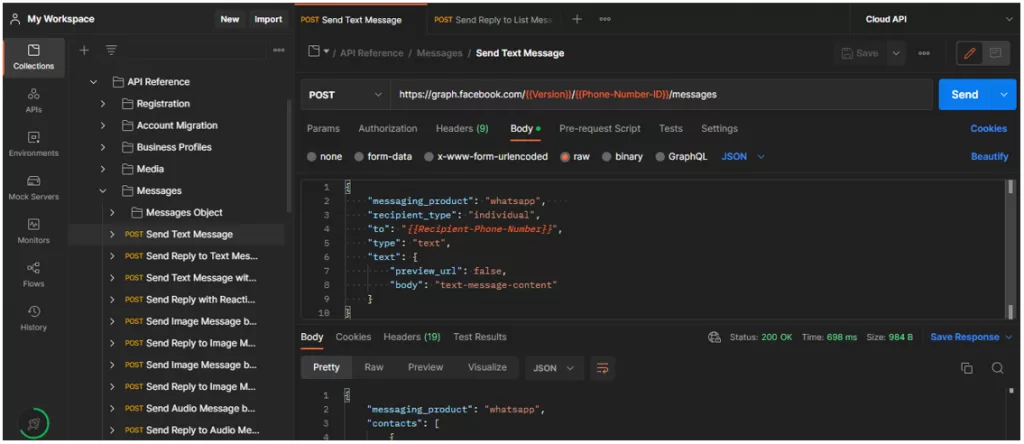This screenshot has height=444, width=1024.
Task: Switch to the request Settings tab
Action: 720,129
